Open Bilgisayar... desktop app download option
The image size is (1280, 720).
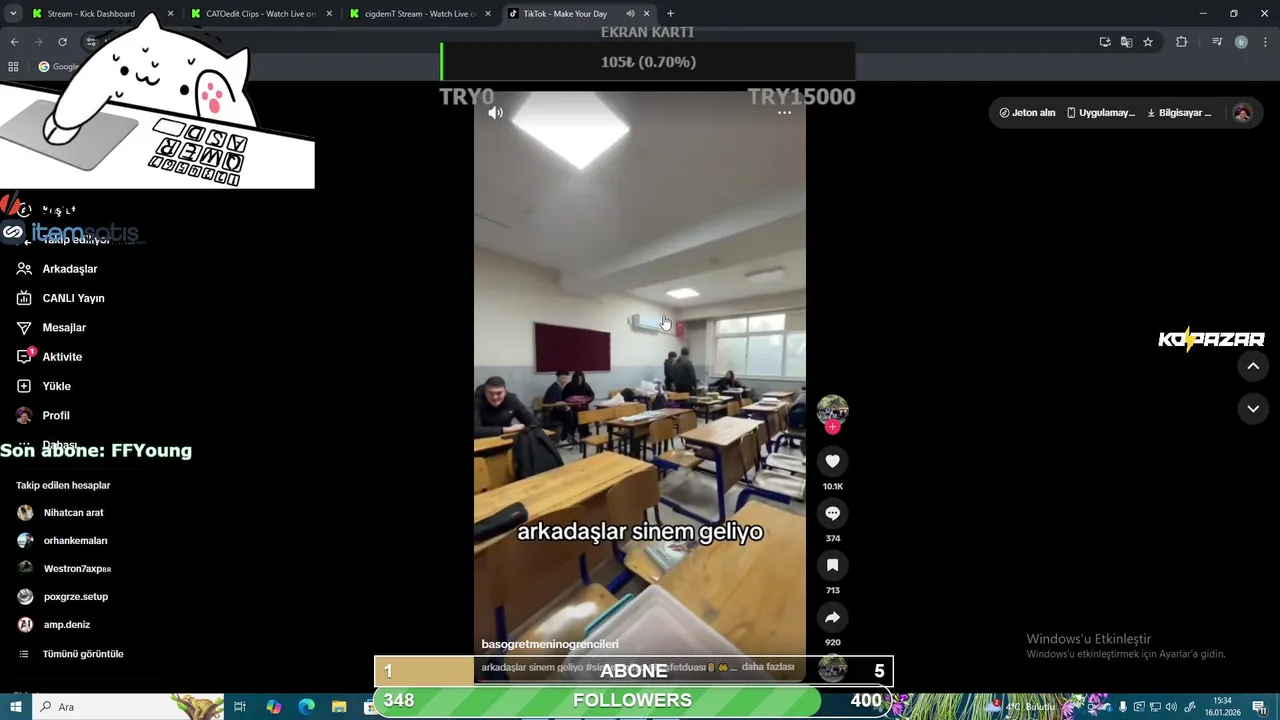point(1179,113)
